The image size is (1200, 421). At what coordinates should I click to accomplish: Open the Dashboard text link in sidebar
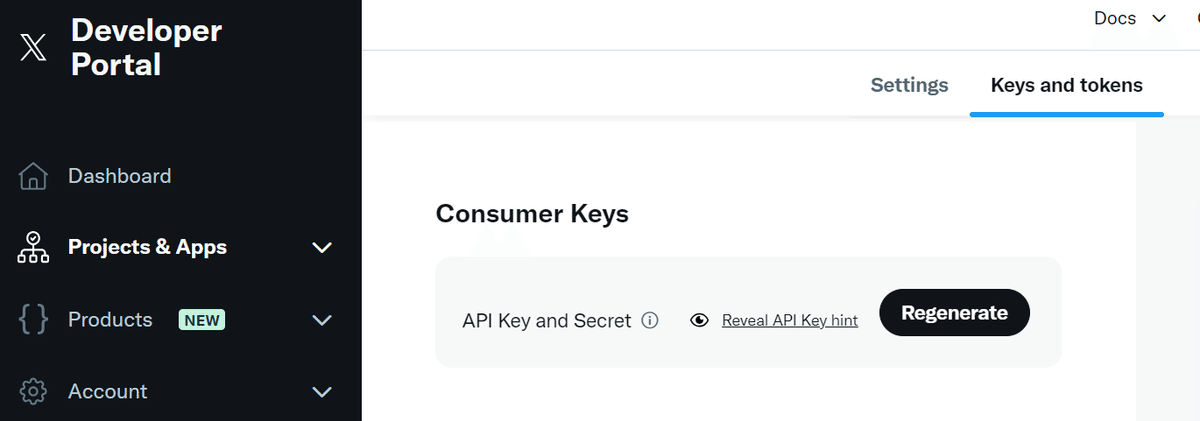[x=119, y=176]
